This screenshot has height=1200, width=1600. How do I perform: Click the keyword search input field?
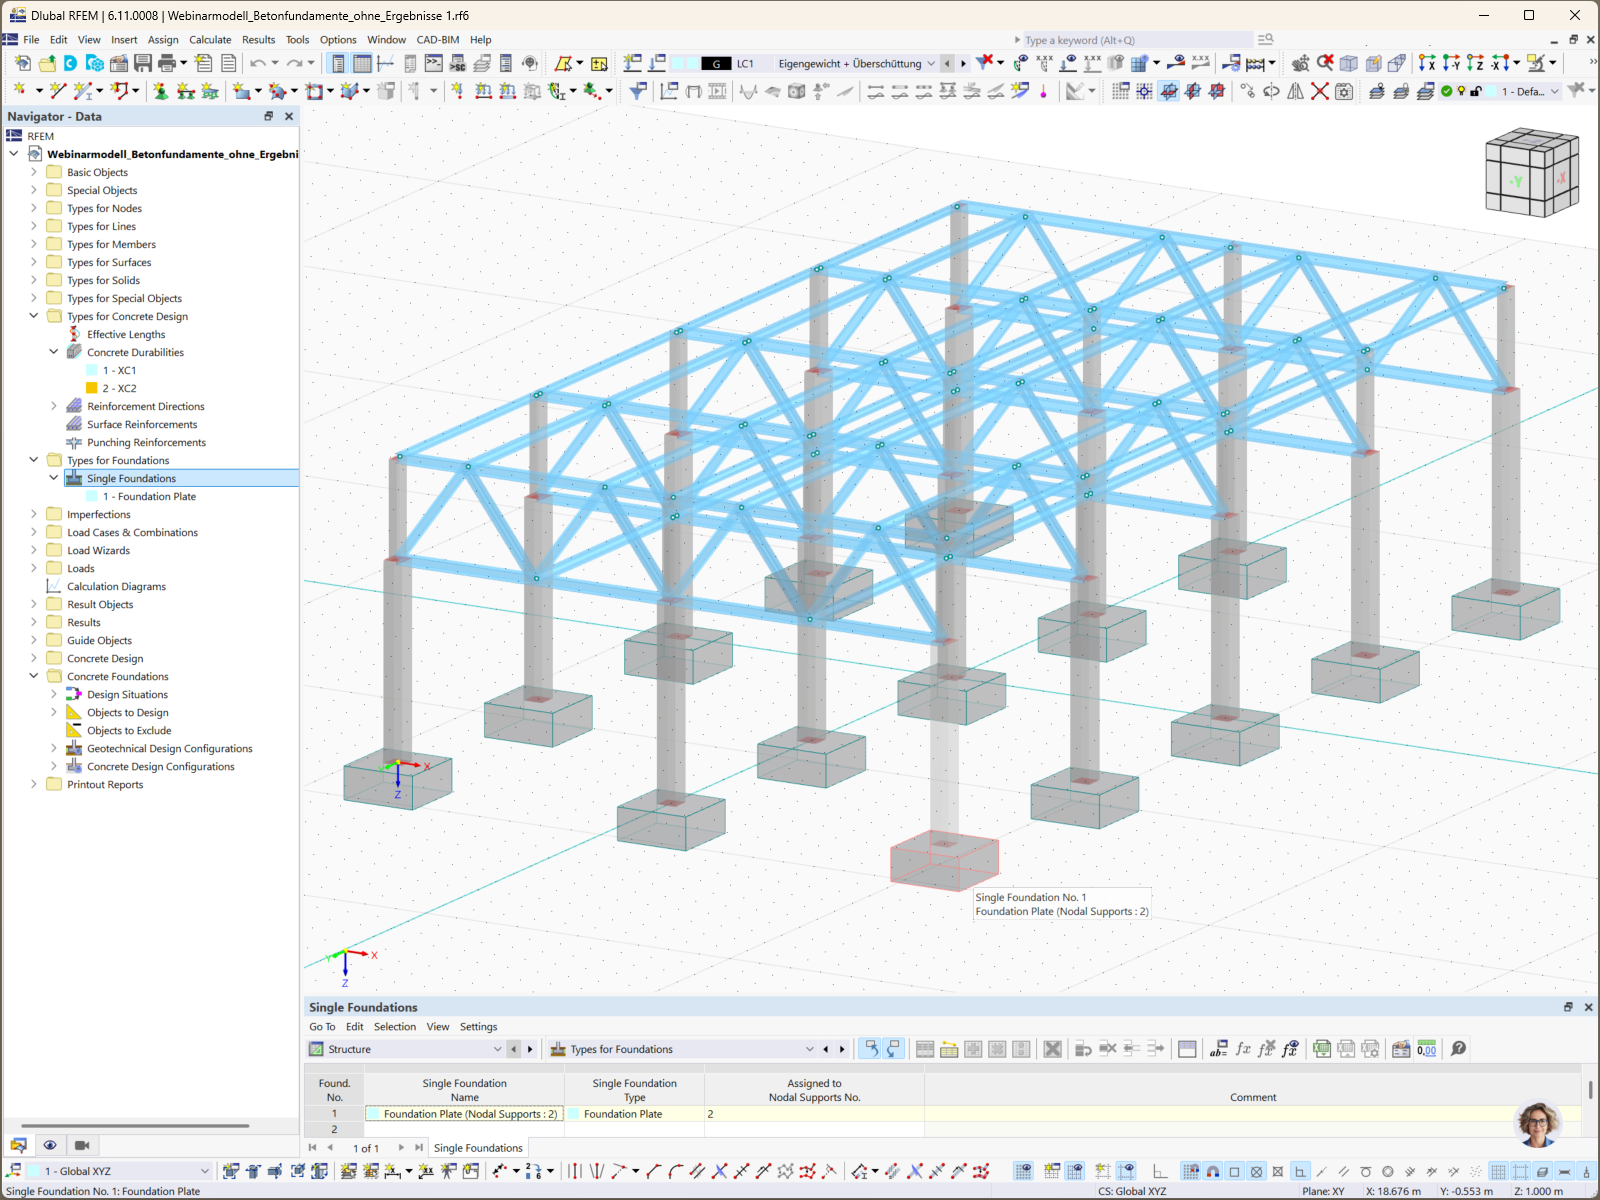point(1130,40)
